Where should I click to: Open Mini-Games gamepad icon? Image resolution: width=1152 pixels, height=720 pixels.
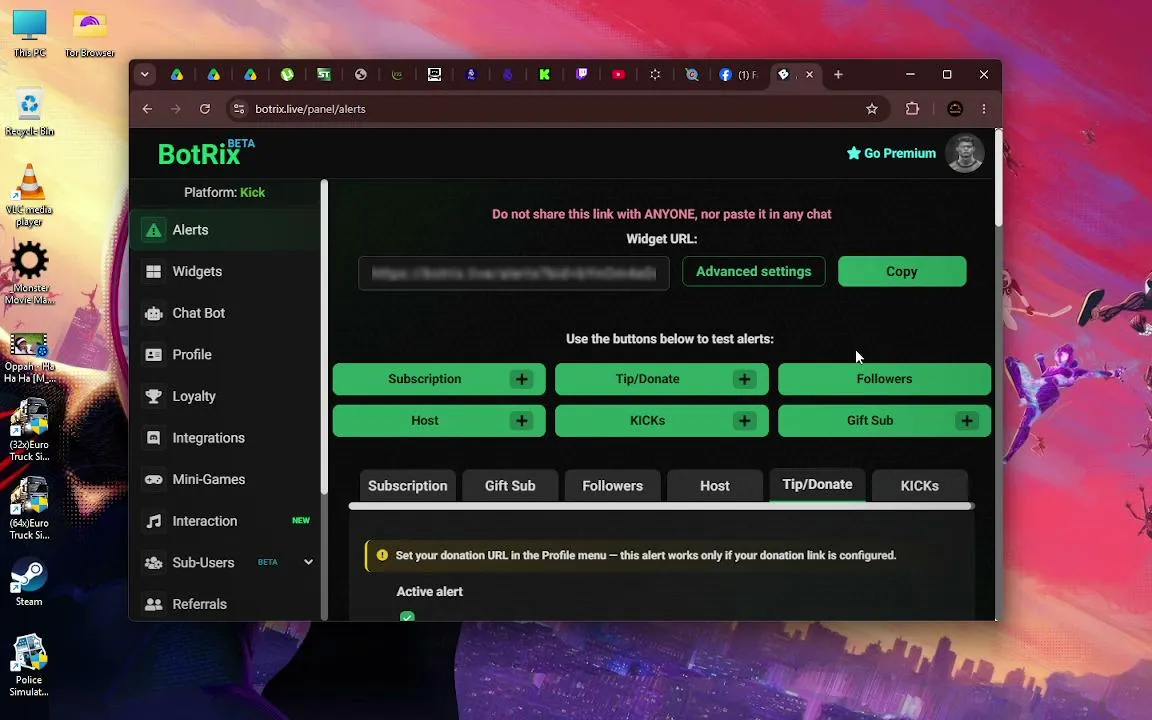154,480
